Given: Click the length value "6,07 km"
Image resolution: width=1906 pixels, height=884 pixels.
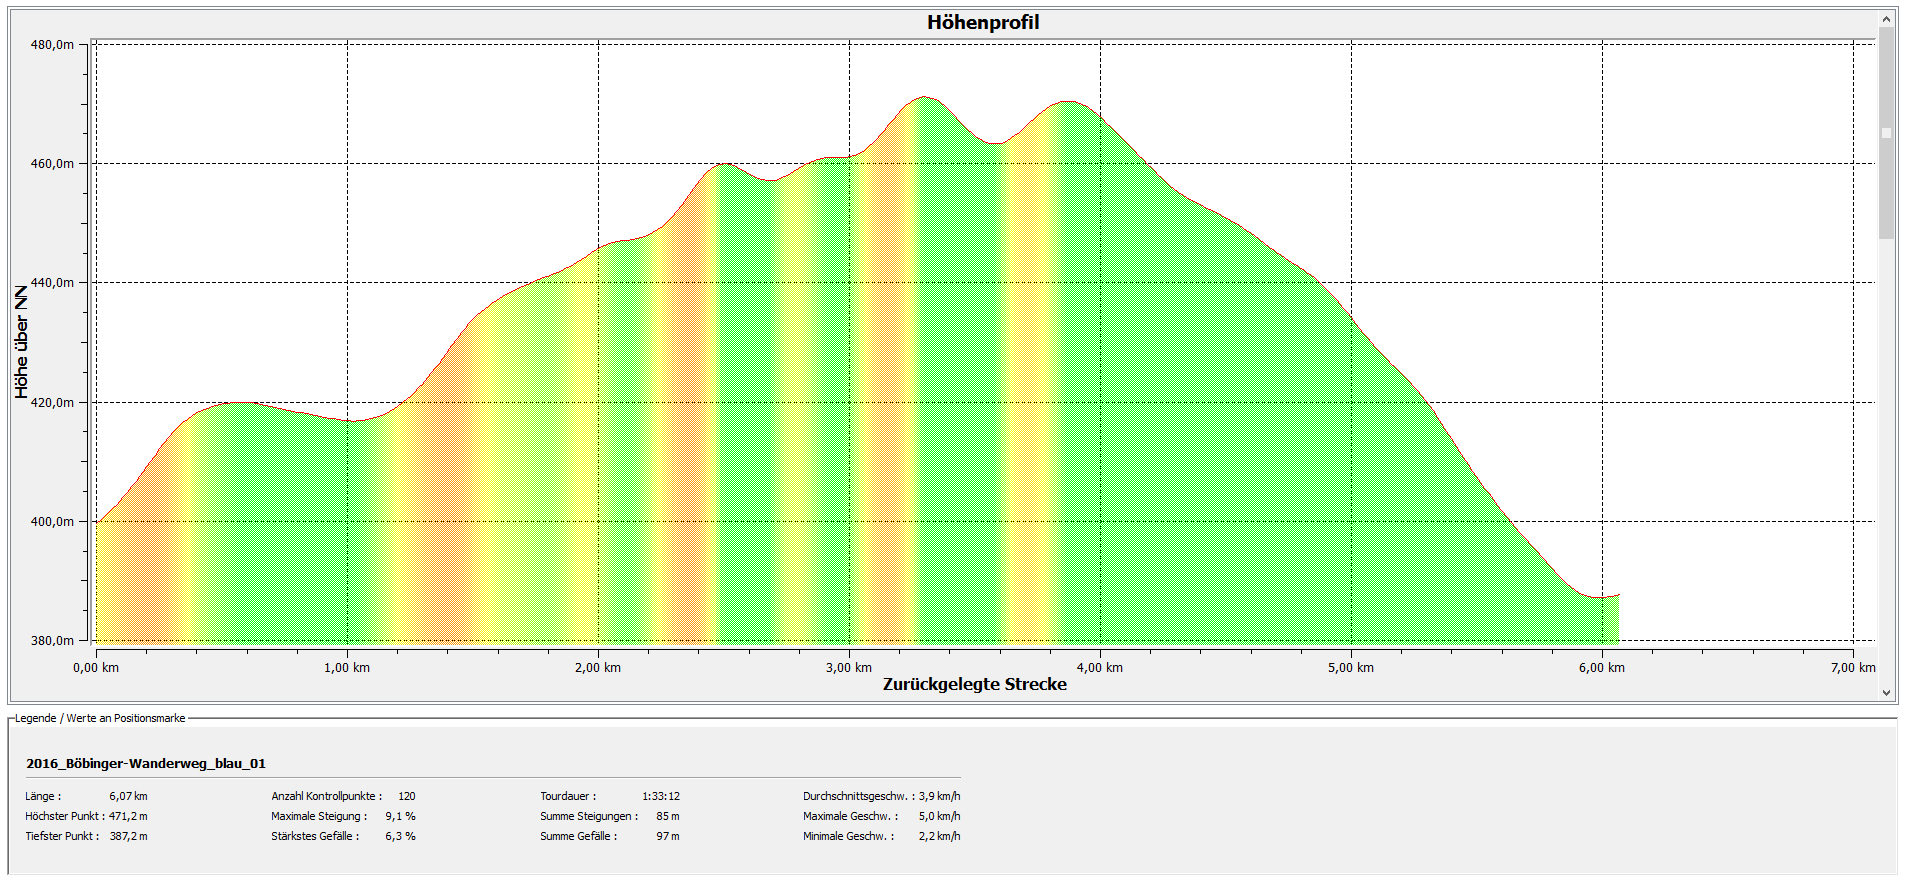Looking at the screenshot, I should tap(128, 797).
